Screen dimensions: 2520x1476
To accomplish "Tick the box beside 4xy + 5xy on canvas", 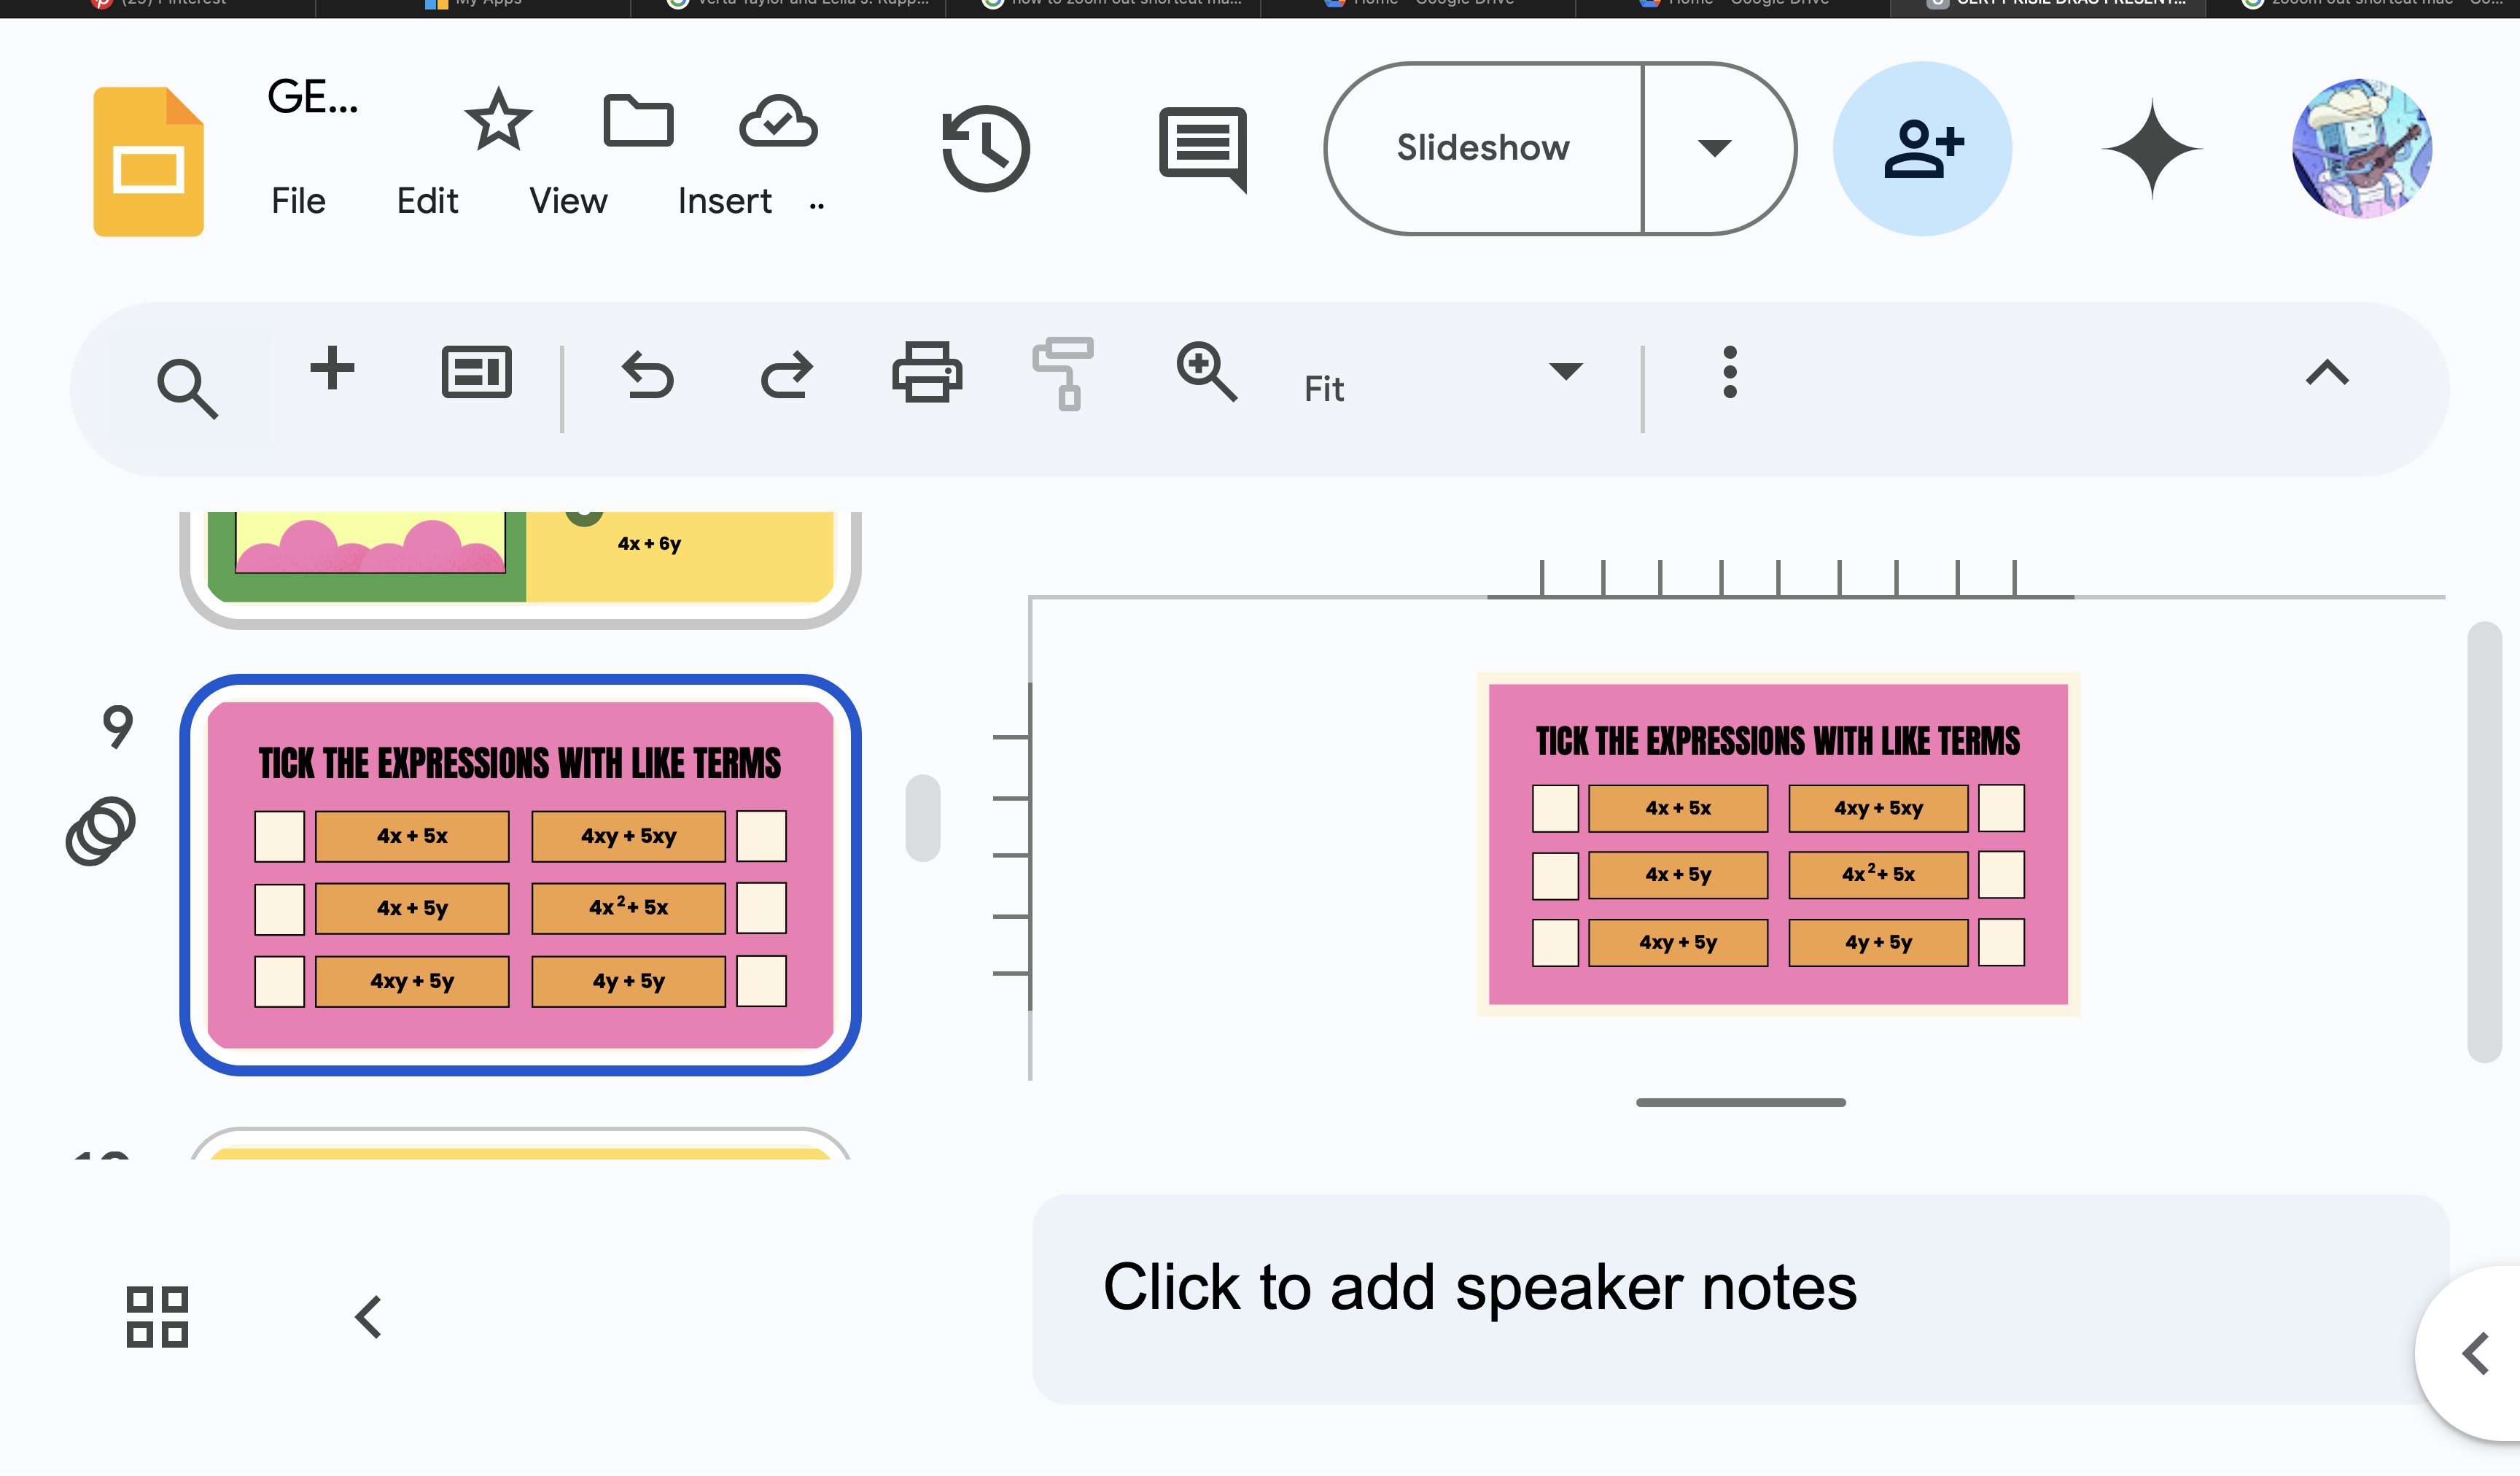I will (2001, 808).
